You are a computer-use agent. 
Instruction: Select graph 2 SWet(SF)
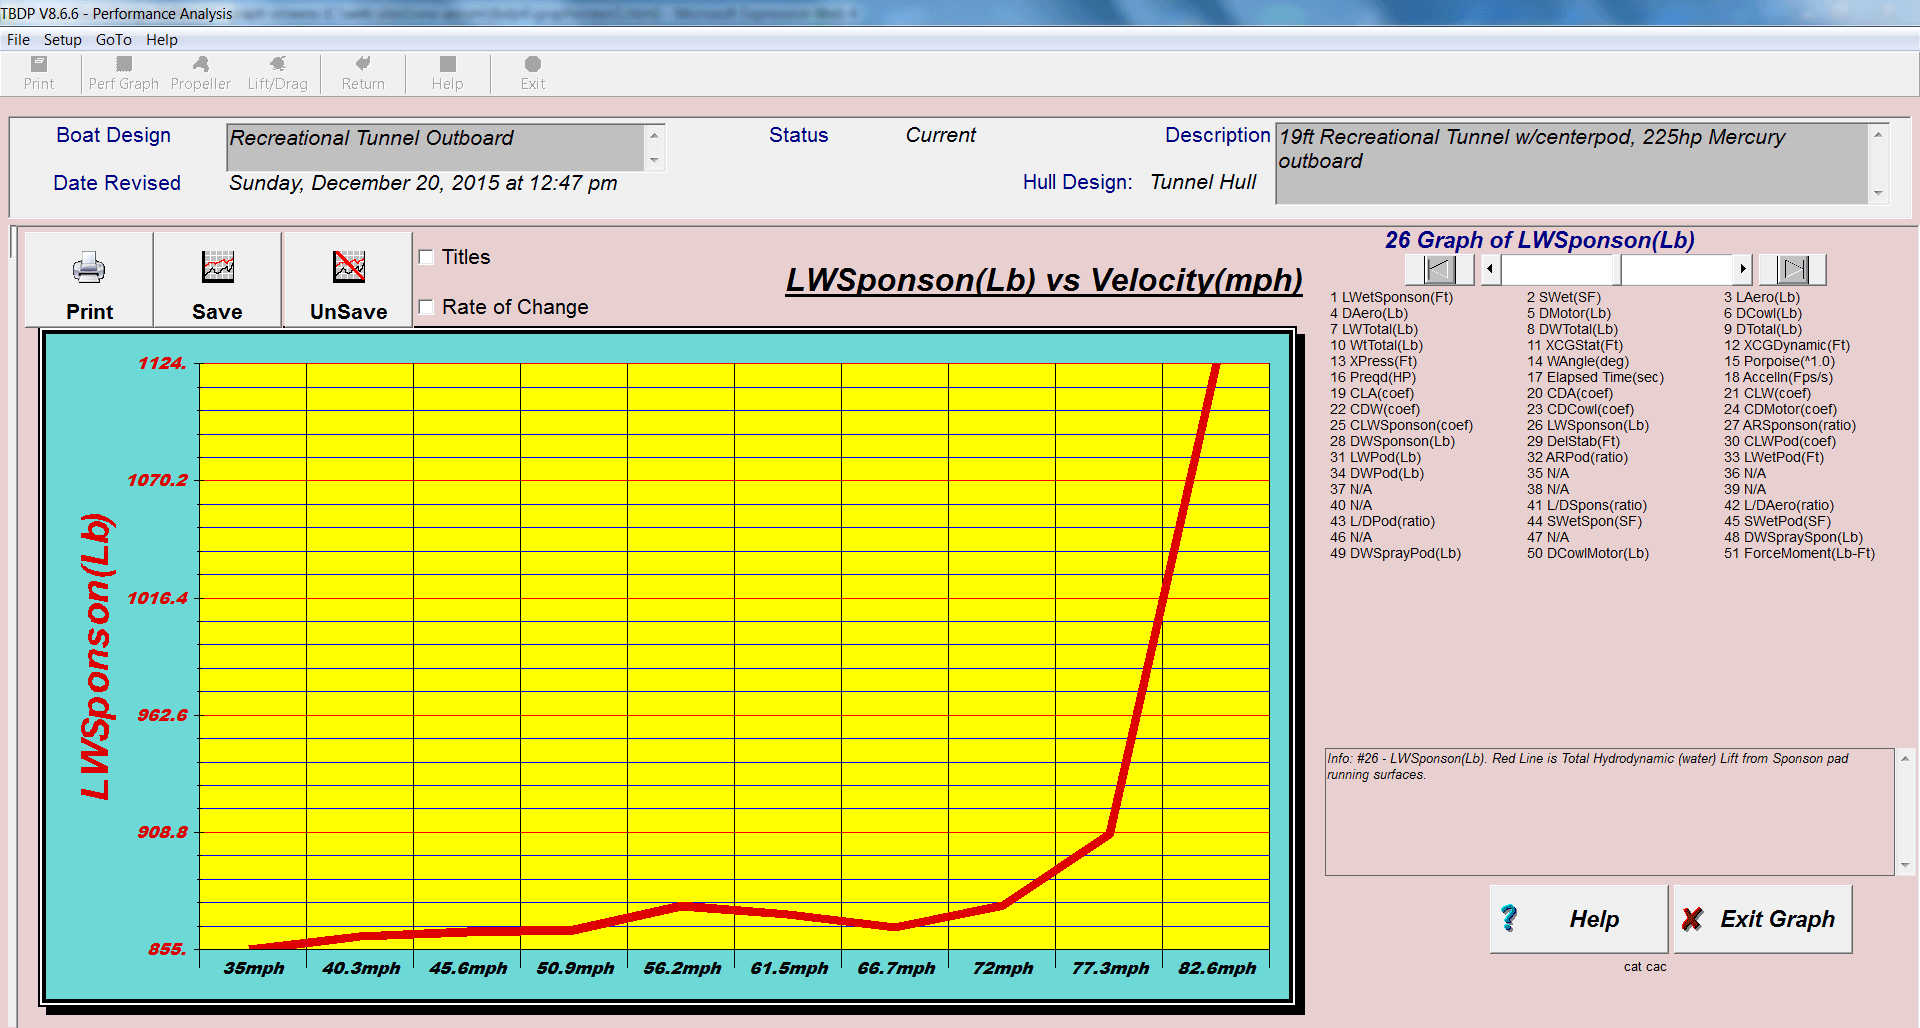pos(1563,297)
